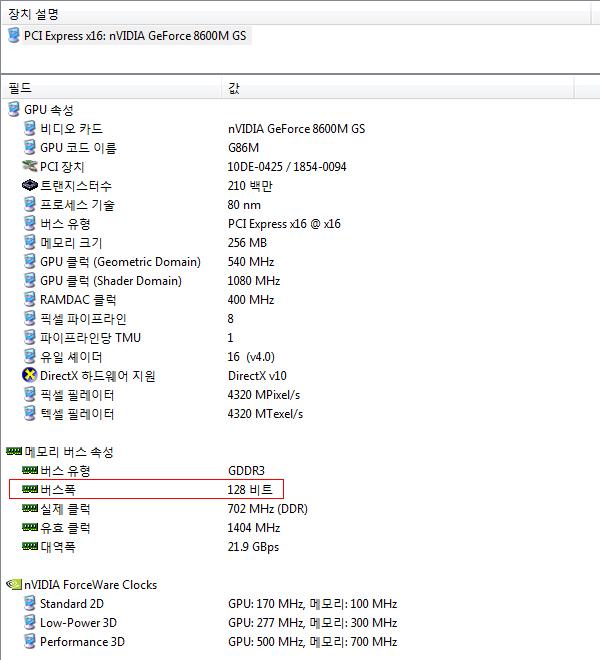Click the value 400 MHz
600x660 pixels.
[251, 300]
